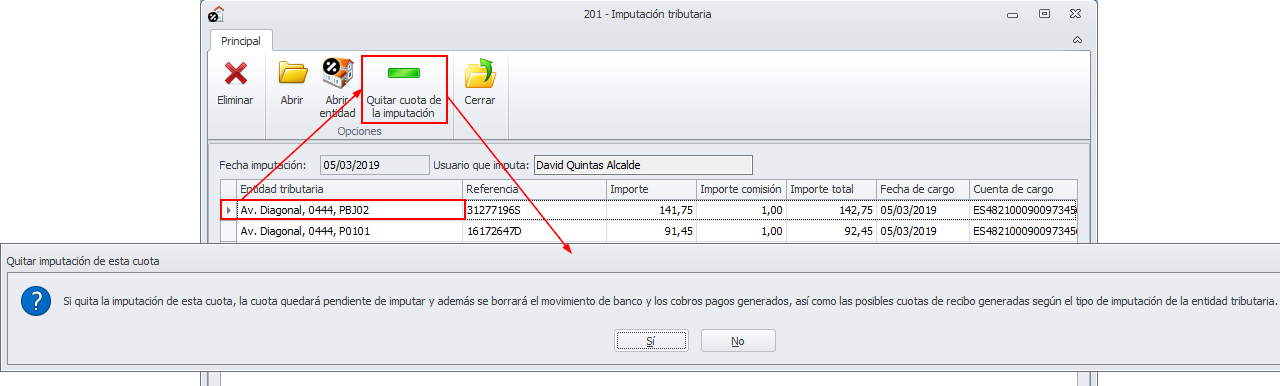Click reference cell 16172647D
The image size is (1280, 386).
[x=535, y=231]
